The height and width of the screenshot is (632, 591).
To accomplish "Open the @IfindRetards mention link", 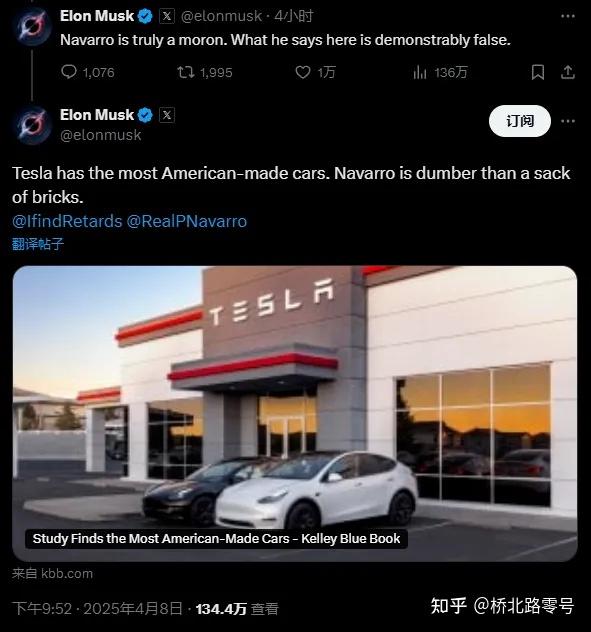I will [x=67, y=221].
